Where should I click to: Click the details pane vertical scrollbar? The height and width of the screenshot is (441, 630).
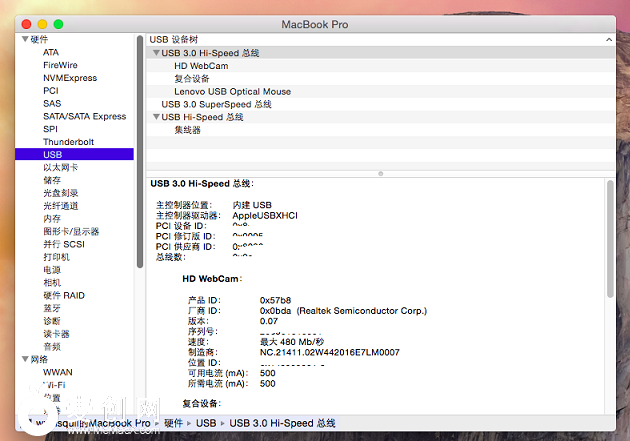pos(610,240)
